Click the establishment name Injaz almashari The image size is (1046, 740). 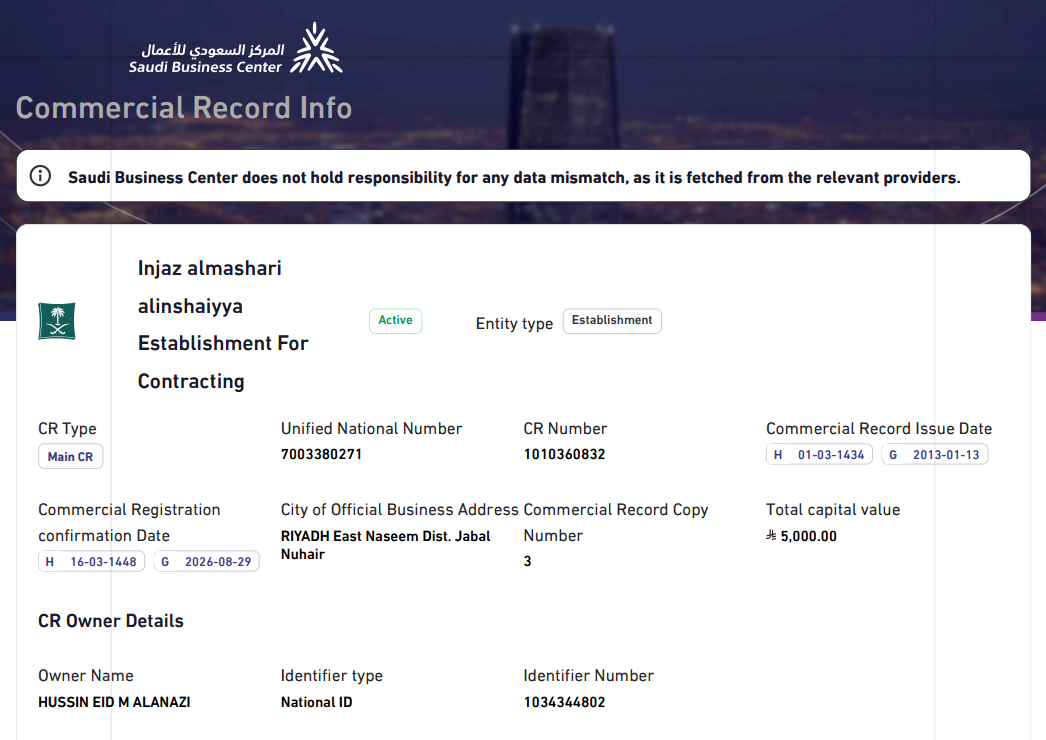coord(210,269)
